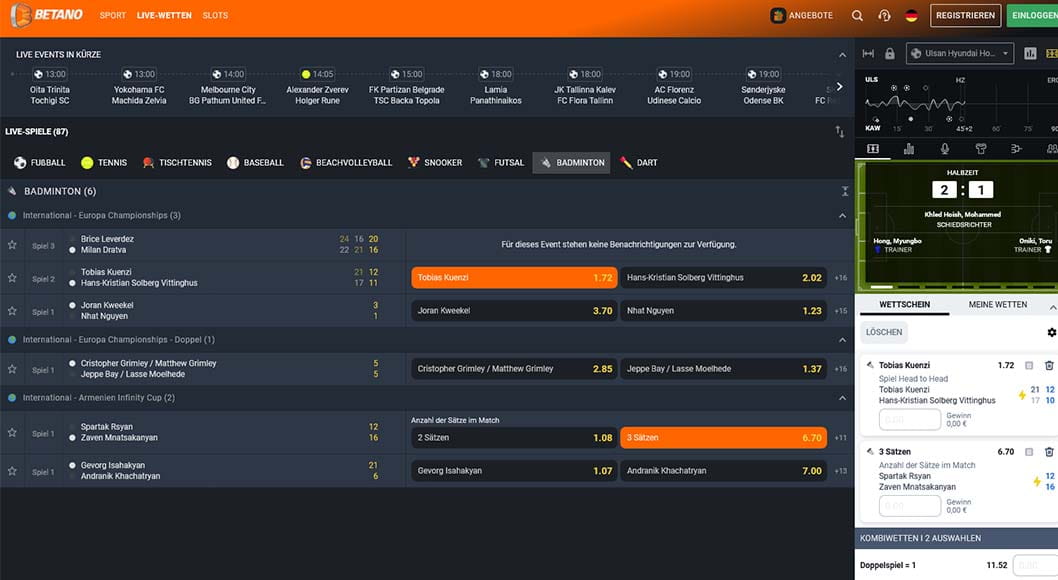Collapse the Armenien Infinity Cup section
Viewport: 1058px width, 580px height.
842,398
